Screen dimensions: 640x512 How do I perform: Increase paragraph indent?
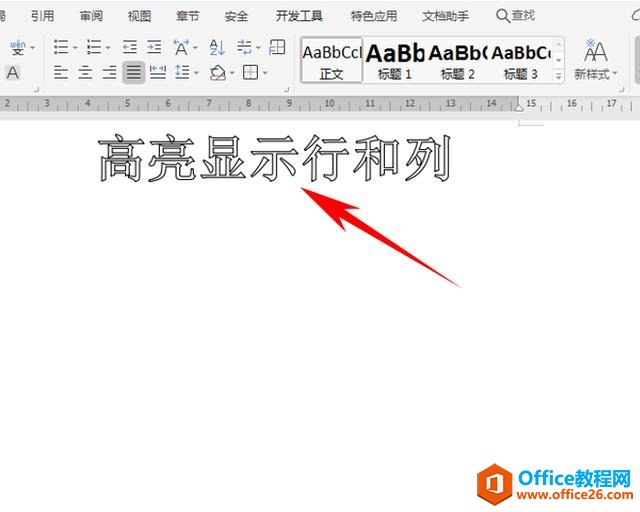pyautogui.click(x=154, y=47)
